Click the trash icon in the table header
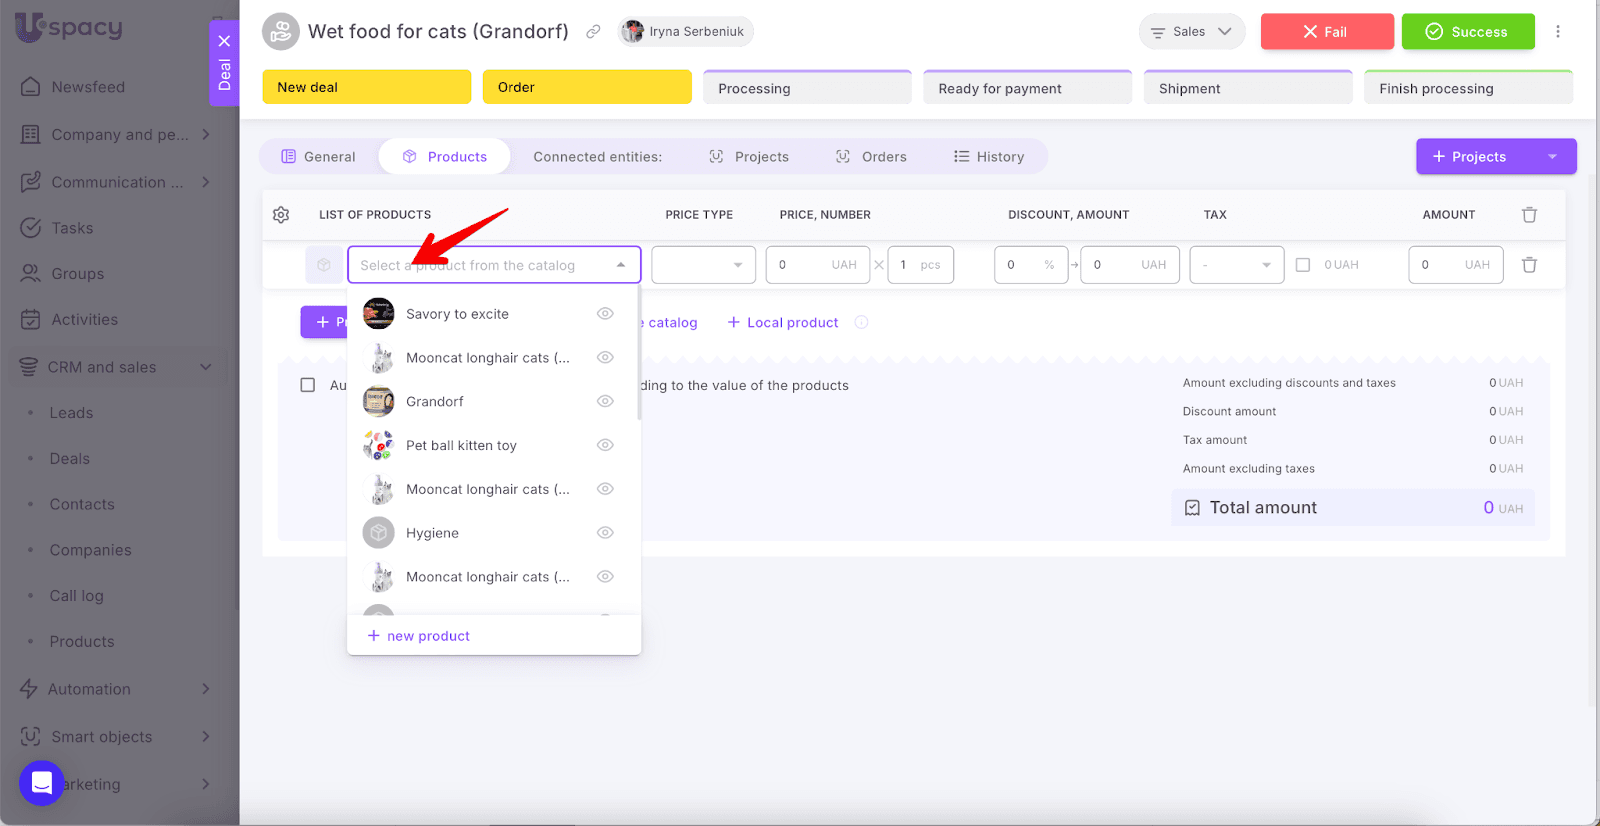 tap(1529, 215)
